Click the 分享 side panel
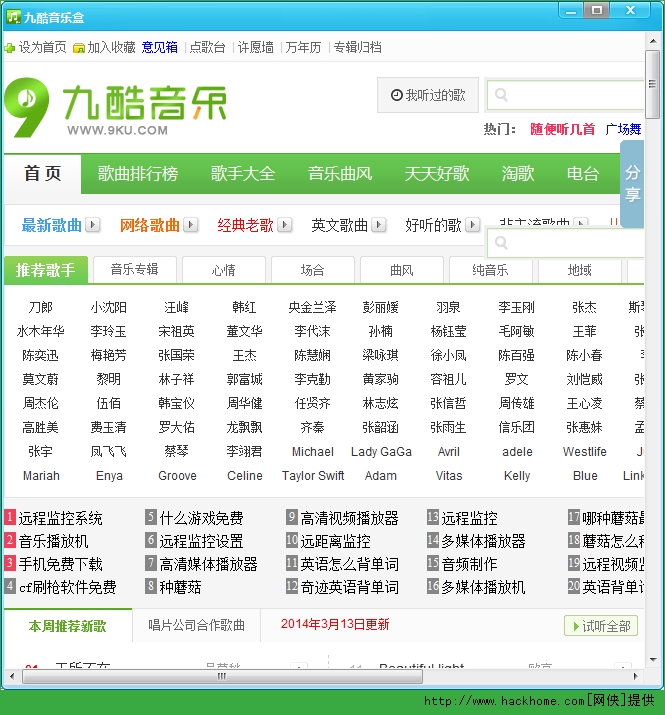Screen dimensions: 665x715 tap(632, 184)
